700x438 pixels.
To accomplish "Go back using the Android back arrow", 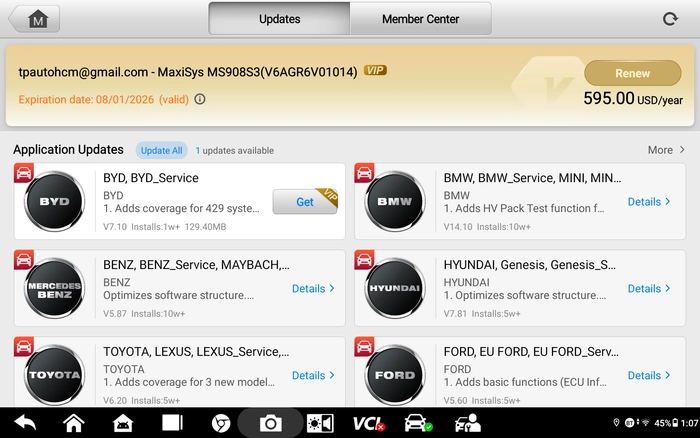I will 25,422.
